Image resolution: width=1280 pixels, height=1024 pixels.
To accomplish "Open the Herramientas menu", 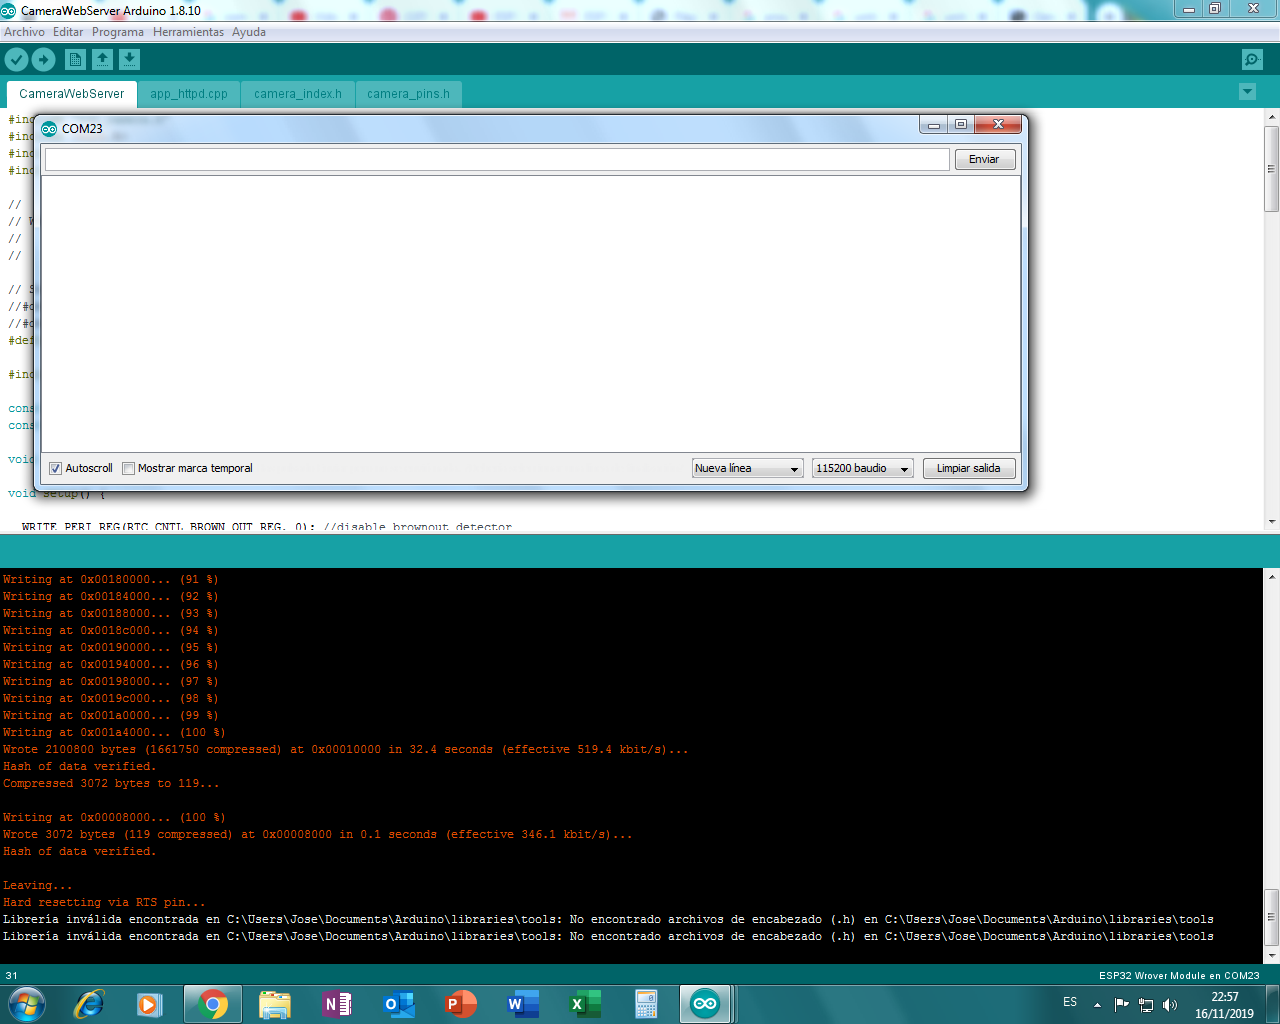I will (x=188, y=32).
